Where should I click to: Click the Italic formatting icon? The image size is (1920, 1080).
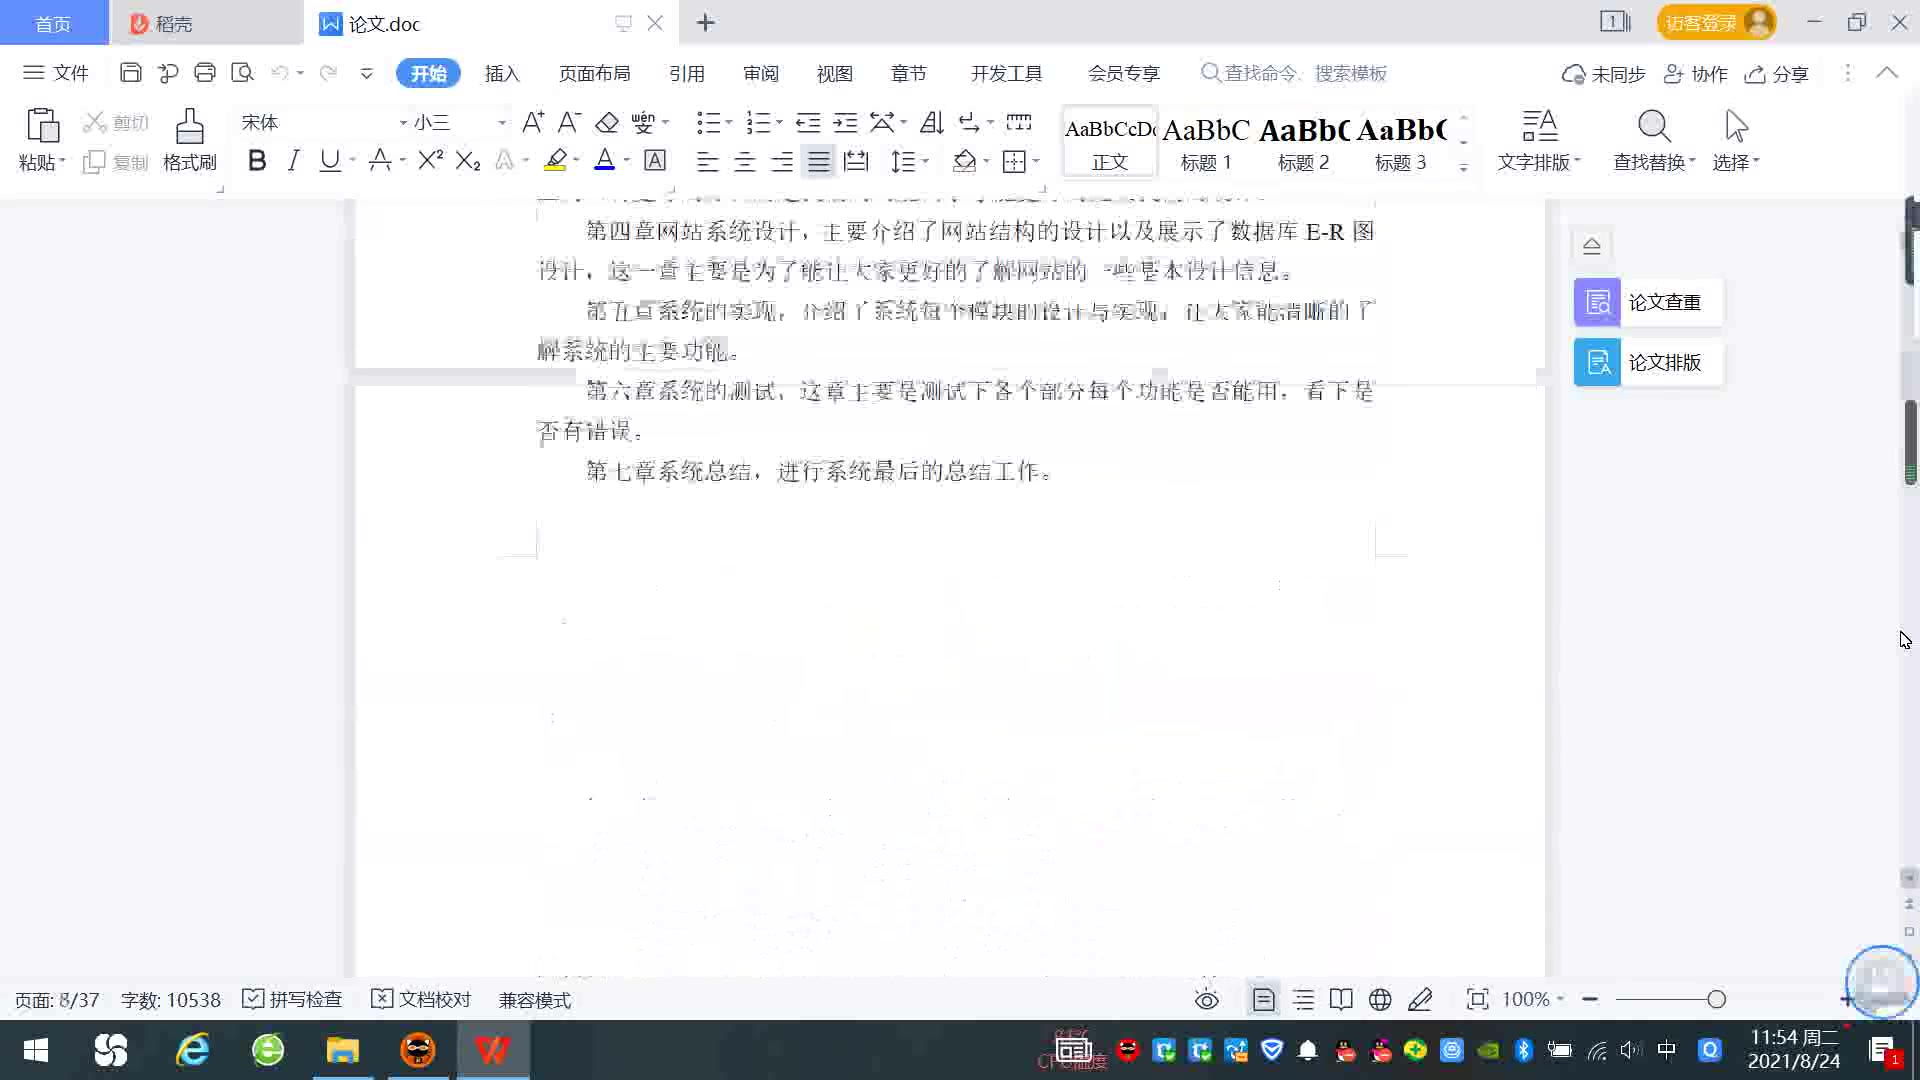click(293, 161)
